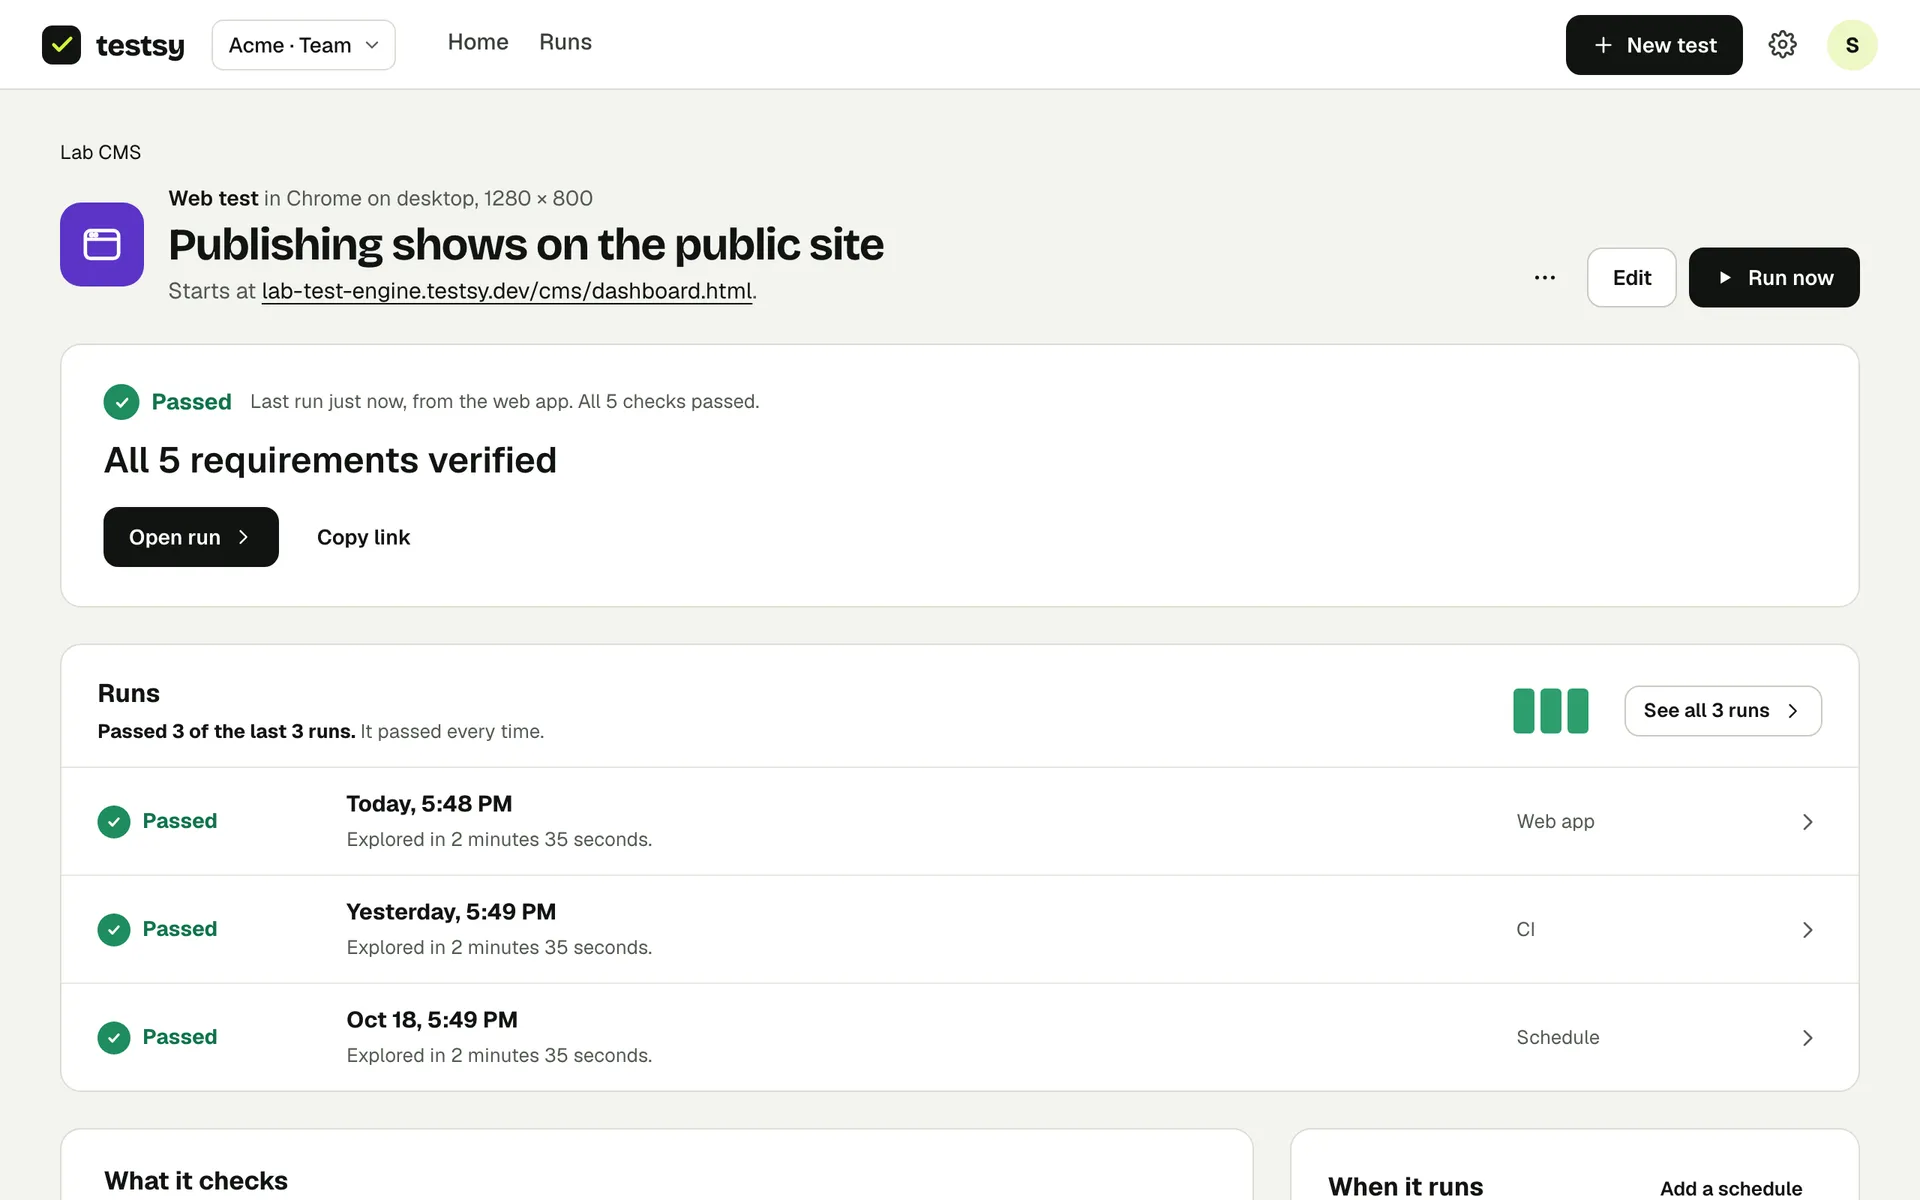Image resolution: width=1920 pixels, height=1200 pixels.
Task: Open the settings gear icon
Action: [x=1782, y=45]
